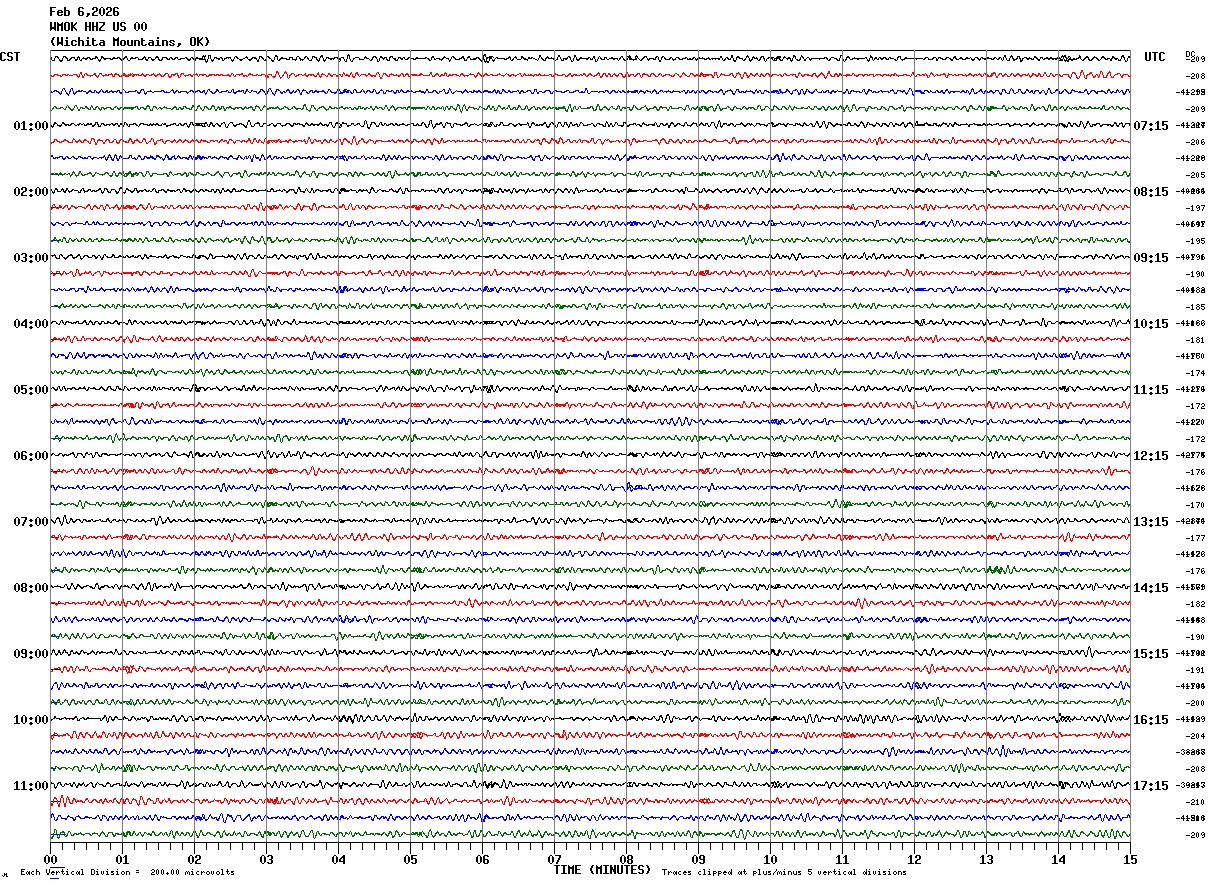Pick the 07:00 CST time marker
Screen dimensions: 1210x886
[30, 522]
